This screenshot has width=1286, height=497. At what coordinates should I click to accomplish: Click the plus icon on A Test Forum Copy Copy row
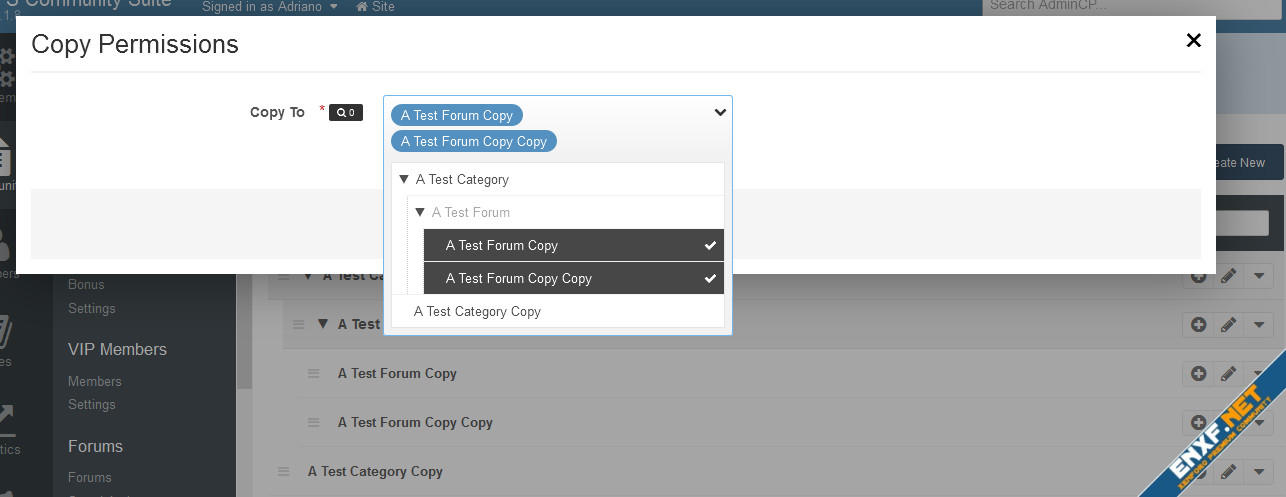[x=1198, y=423]
